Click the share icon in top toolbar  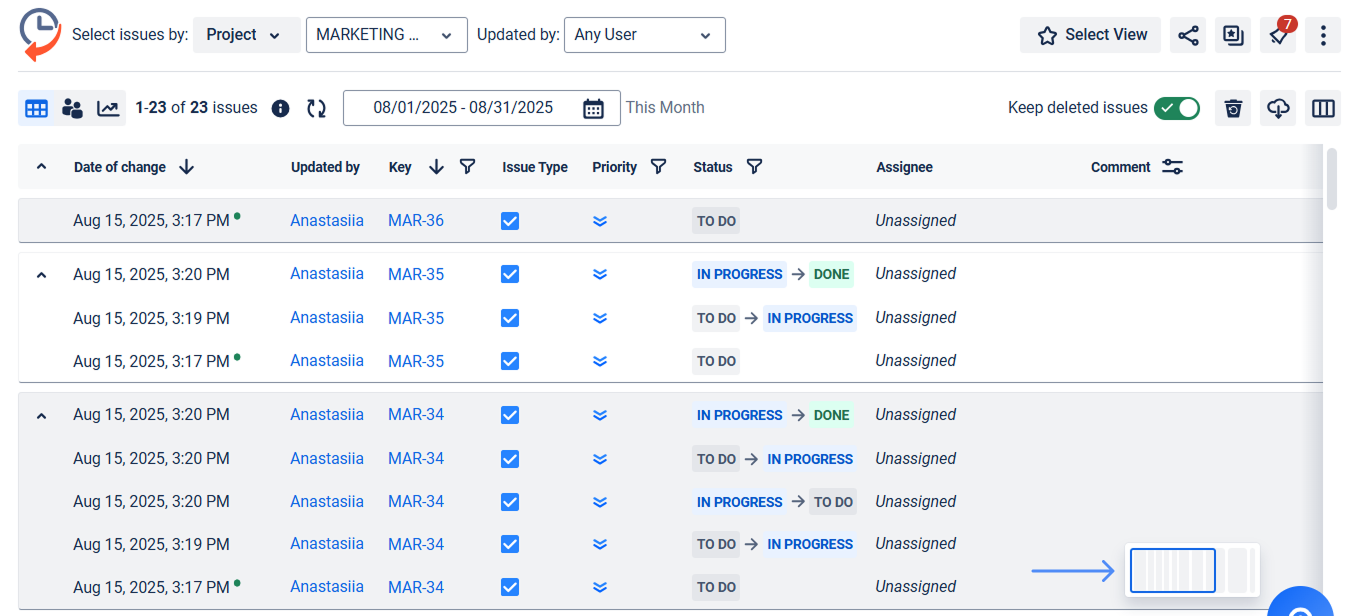click(x=1188, y=35)
